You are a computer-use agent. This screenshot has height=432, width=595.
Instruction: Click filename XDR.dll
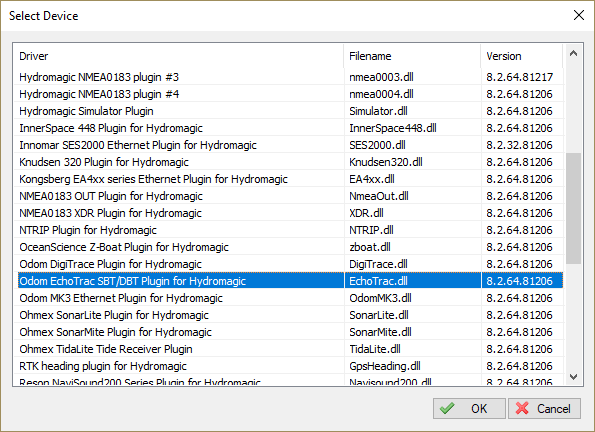tap(366, 213)
